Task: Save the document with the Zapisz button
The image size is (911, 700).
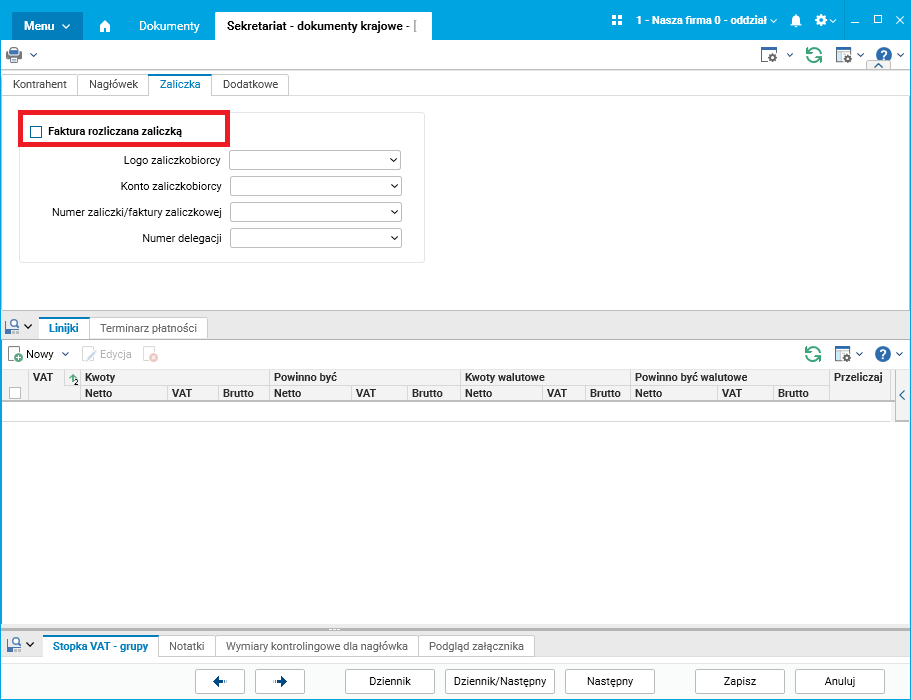Action: 740,681
